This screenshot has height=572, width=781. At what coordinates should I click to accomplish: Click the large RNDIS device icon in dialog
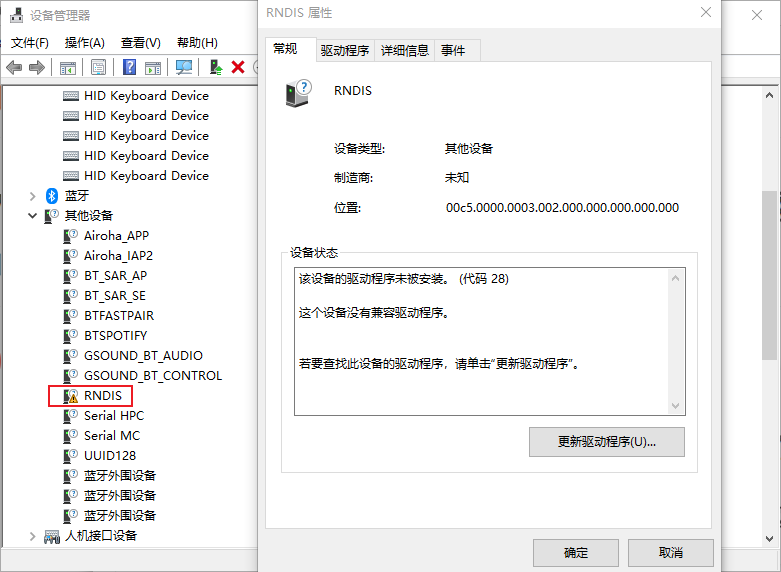(298, 93)
